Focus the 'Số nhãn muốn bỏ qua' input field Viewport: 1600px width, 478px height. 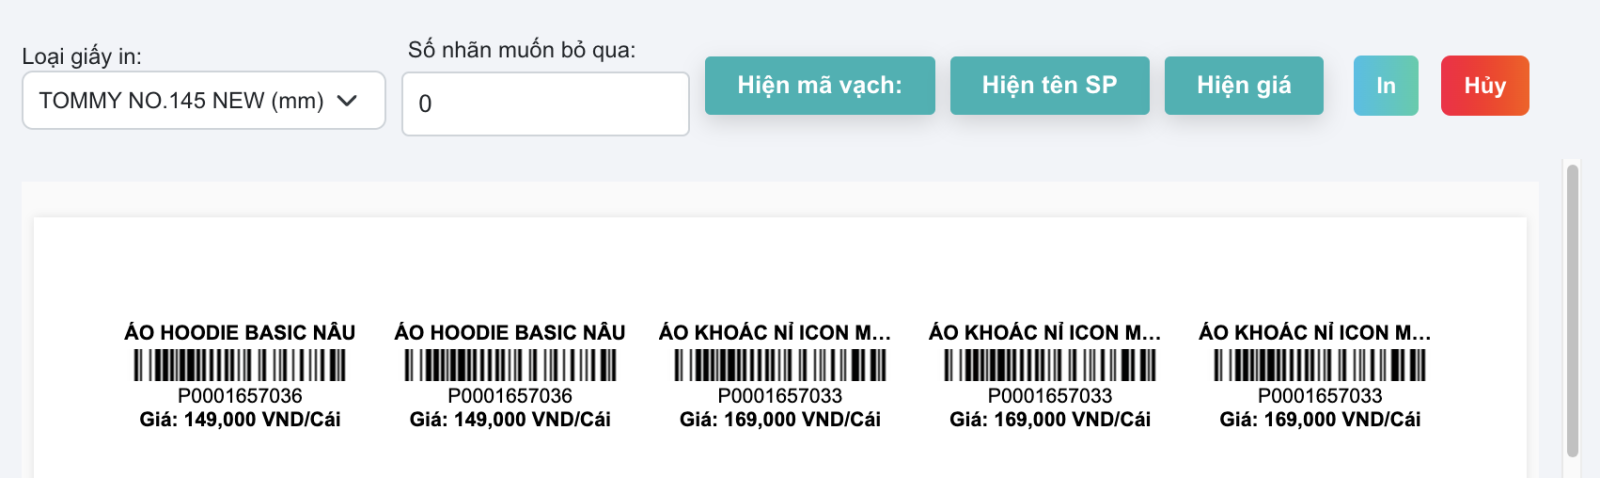coord(545,103)
